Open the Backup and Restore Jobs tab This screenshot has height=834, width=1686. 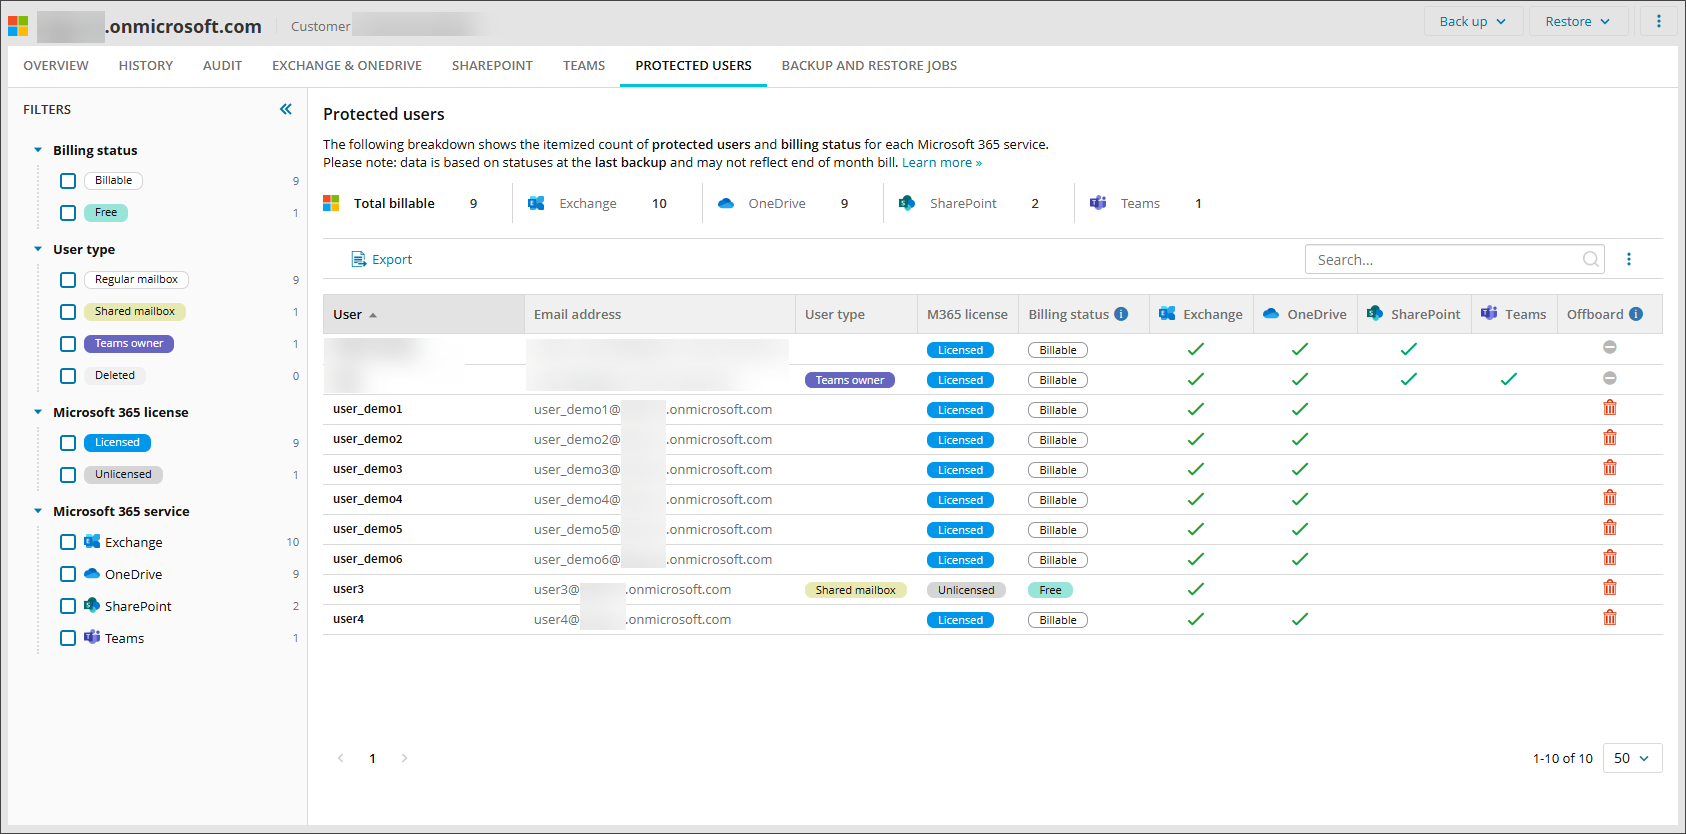tap(868, 66)
